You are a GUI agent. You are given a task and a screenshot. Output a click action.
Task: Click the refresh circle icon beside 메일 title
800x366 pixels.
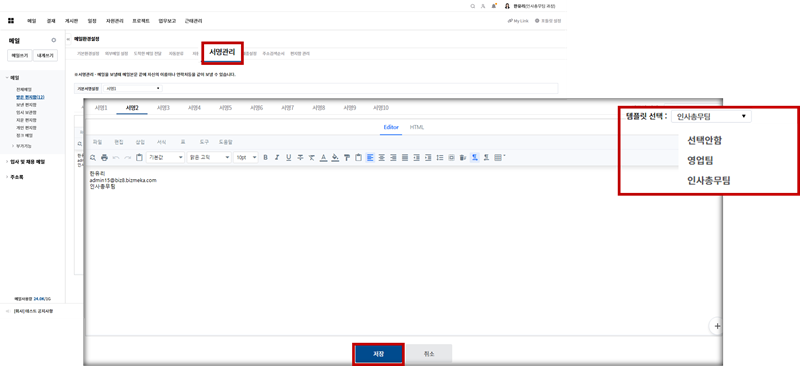[54, 40]
